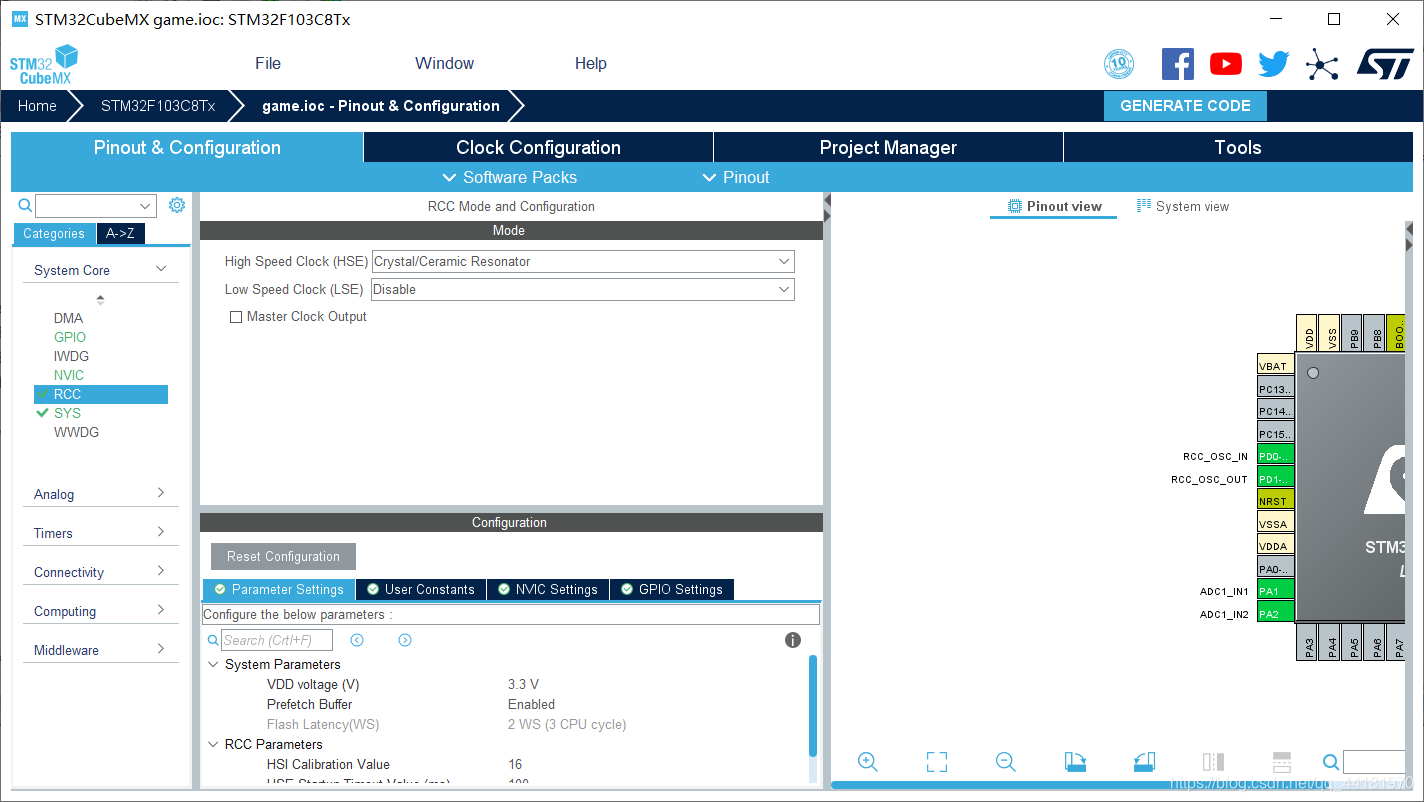The width and height of the screenshot is (1424, 802).
Task: Click the parameter Search (Ctrl+F) field
Action: click(277, 640)
